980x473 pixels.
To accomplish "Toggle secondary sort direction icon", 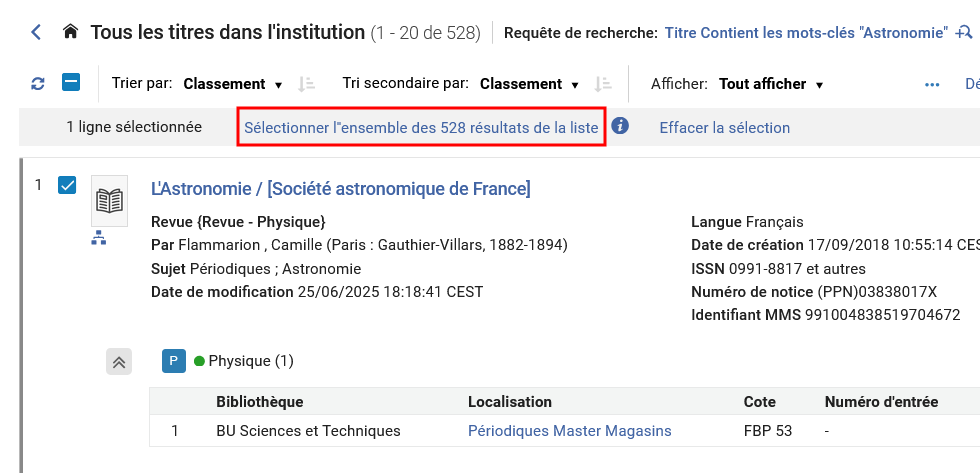I will pos(603,84).
